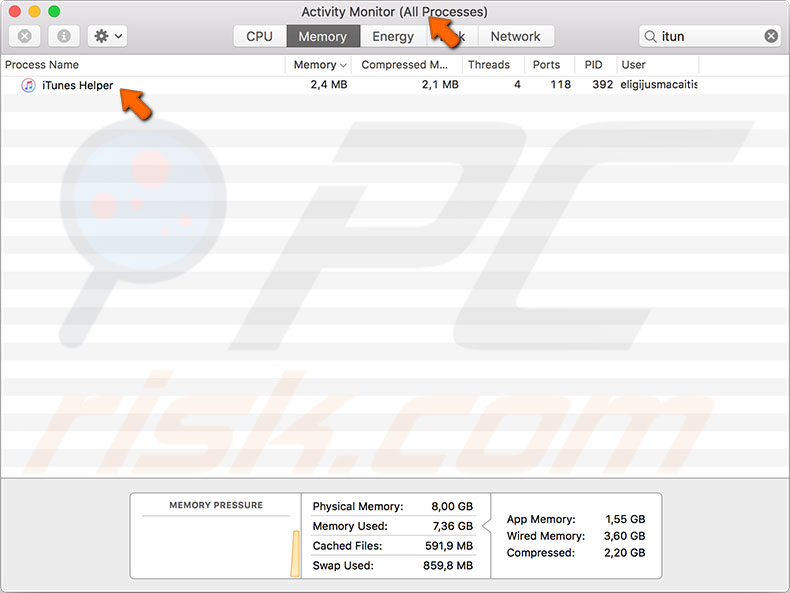Image resolution: width=790 pixels, height=593 pixels.
Task: Open the Network tab
Action: click(515, 36)
